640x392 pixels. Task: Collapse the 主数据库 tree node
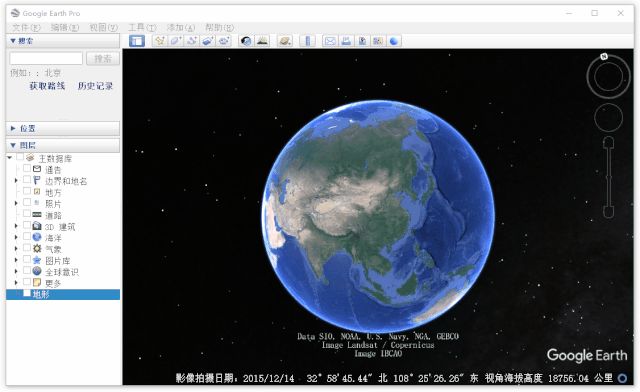tap(9, 158)
